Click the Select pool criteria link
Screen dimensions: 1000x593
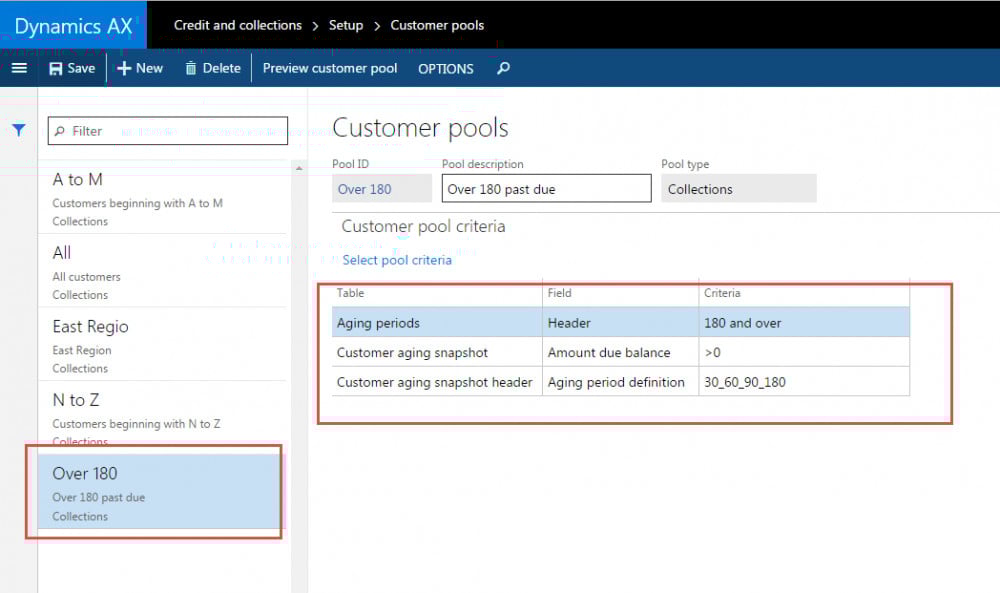[397, 260]
